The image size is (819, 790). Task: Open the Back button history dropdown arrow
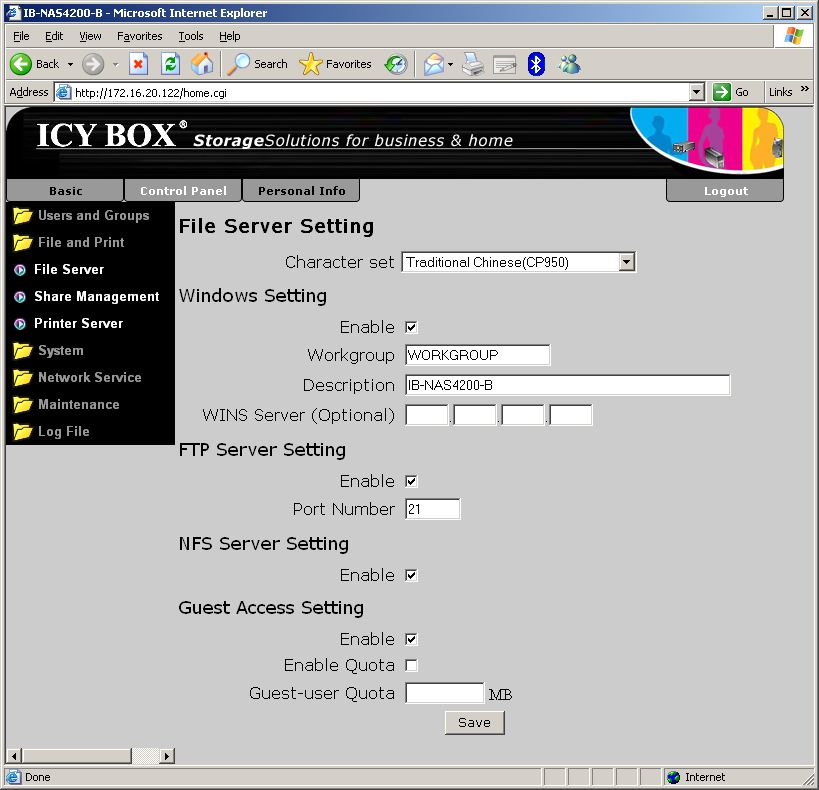[70, 64]
